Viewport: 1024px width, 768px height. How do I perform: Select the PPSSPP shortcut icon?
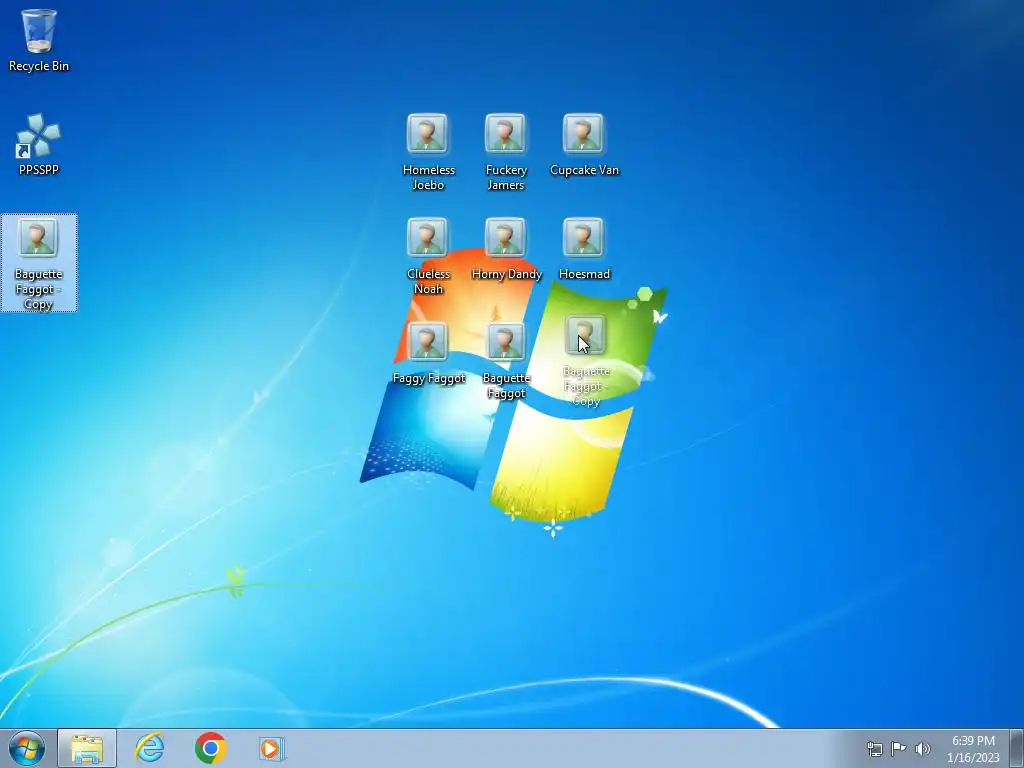click(x=39, y=144)
